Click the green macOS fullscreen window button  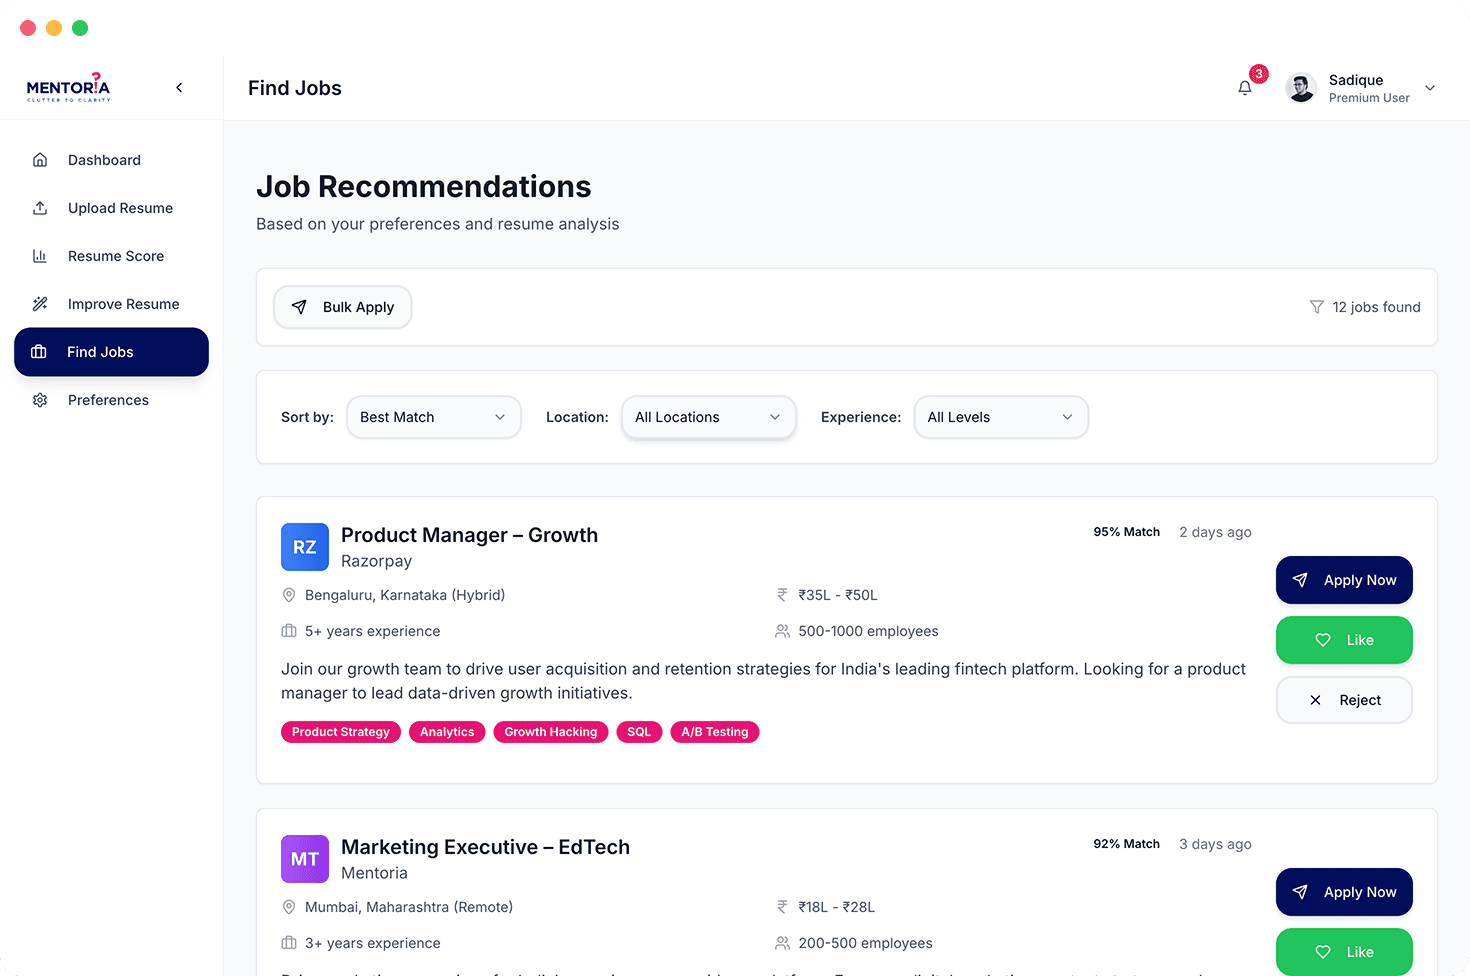pos(80,28)
